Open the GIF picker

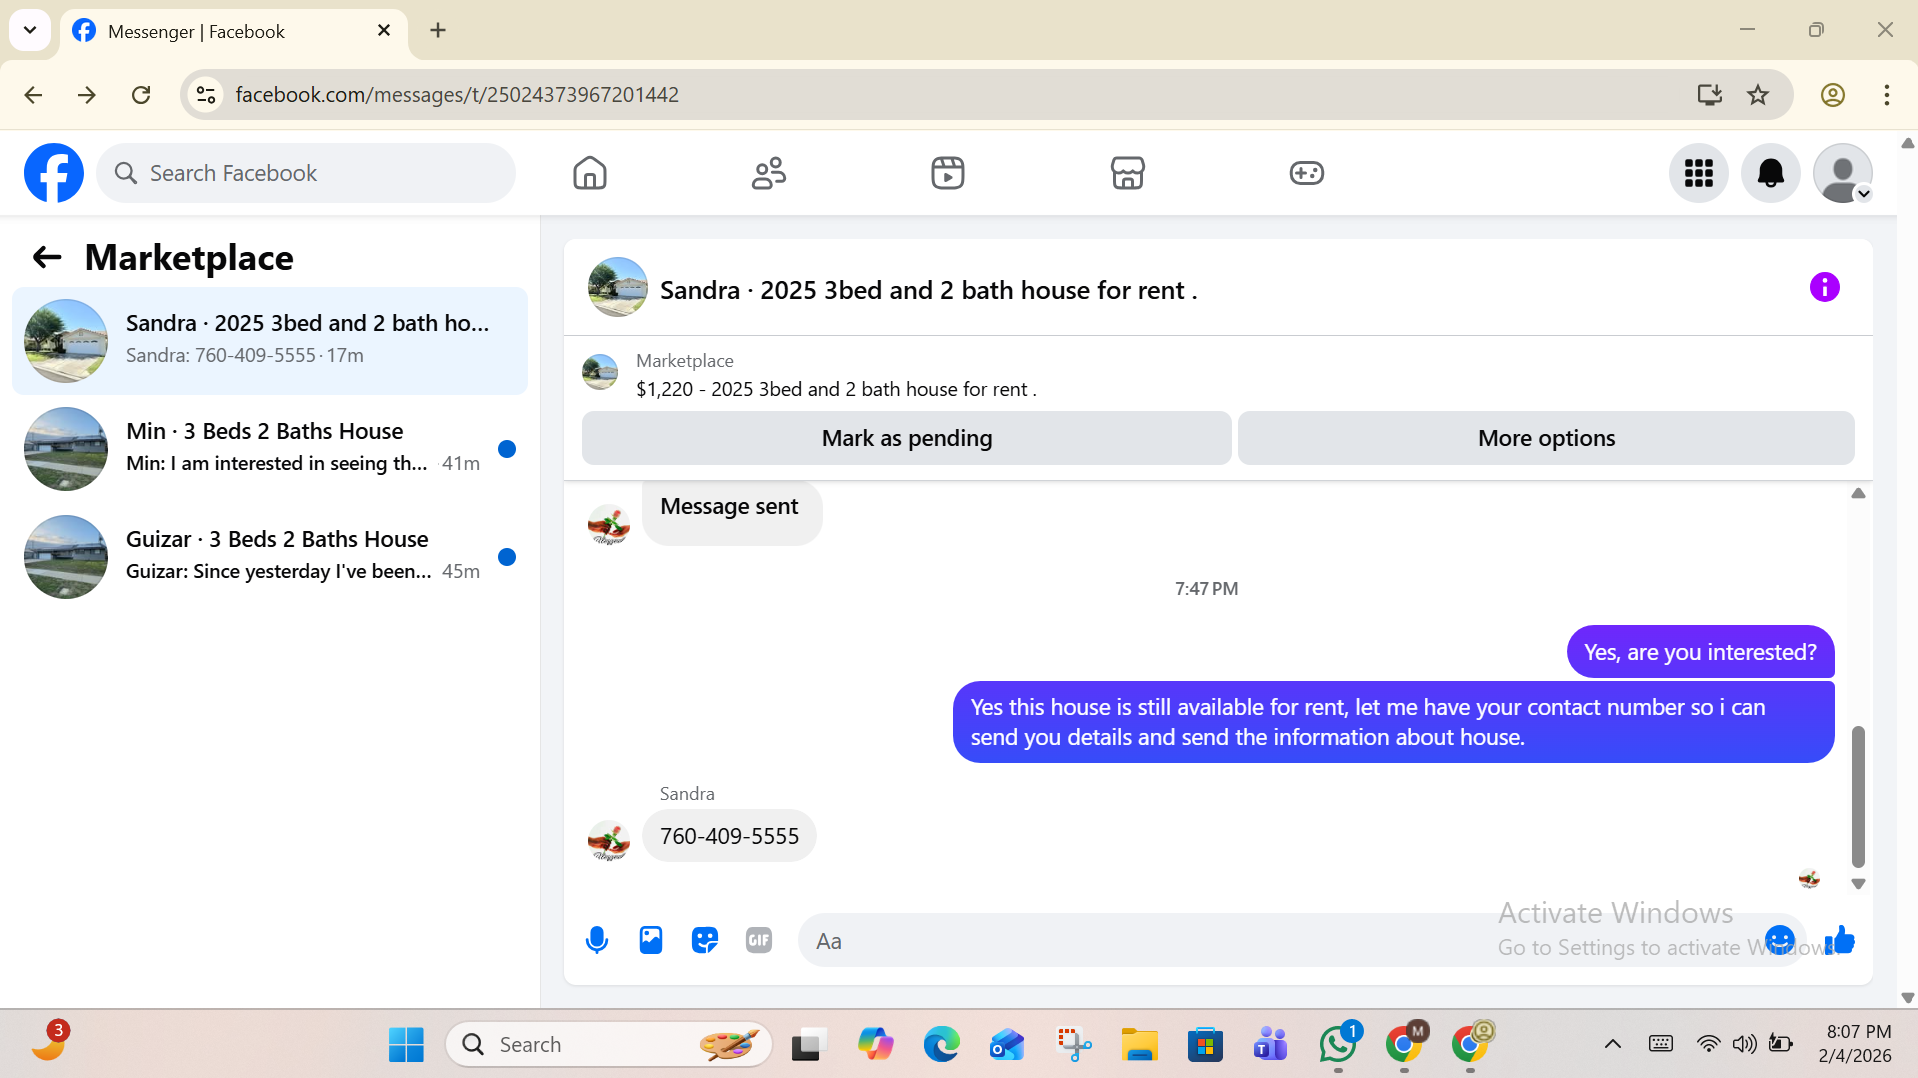759,940
